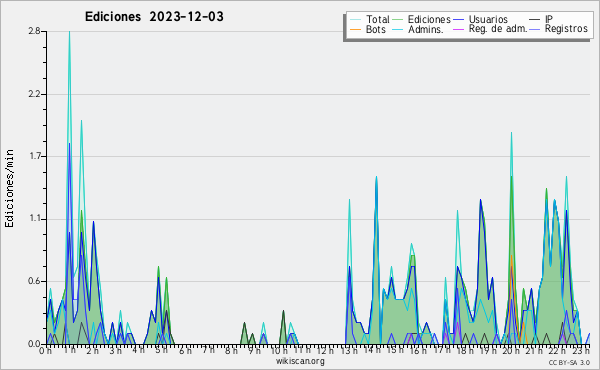Click the '7 h' x-axis label
This screenshot has width=600, height=370.
pos(208,350)
